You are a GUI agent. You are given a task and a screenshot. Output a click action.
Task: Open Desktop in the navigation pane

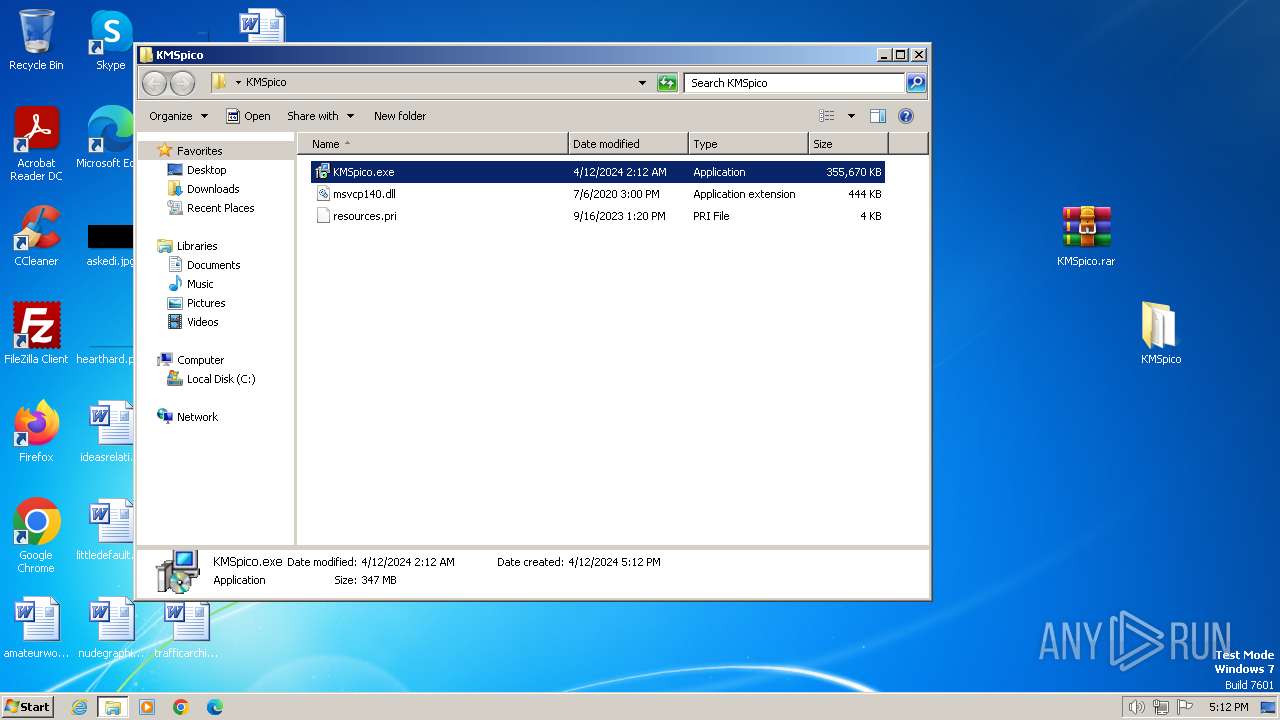click(x=206, y=170)
